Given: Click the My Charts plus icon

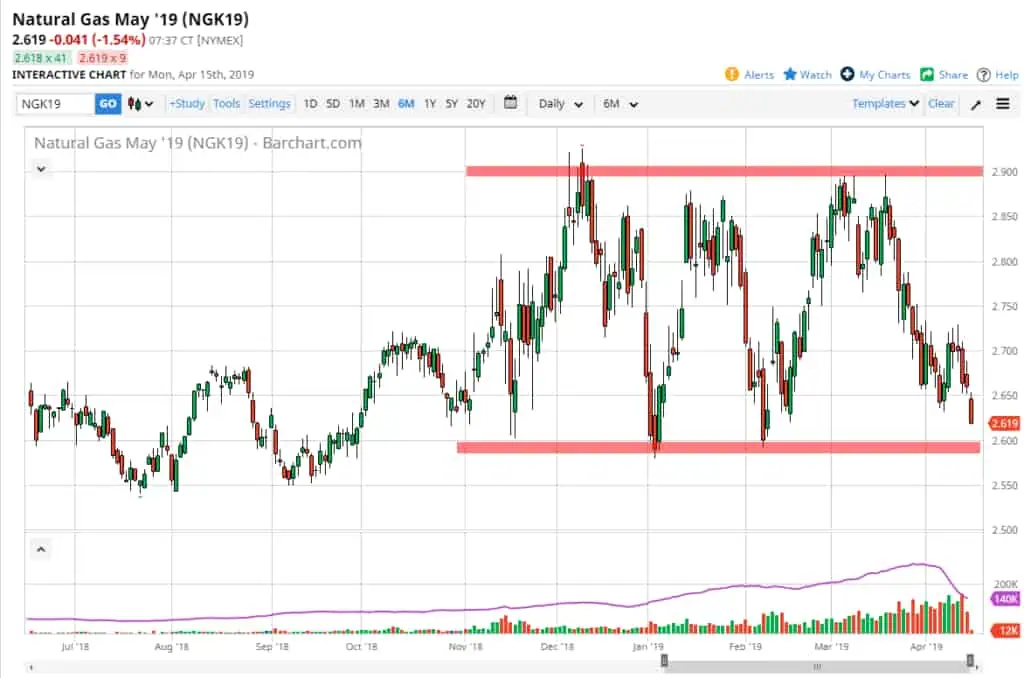Looking at the screenshot, I should coord(847,74).
